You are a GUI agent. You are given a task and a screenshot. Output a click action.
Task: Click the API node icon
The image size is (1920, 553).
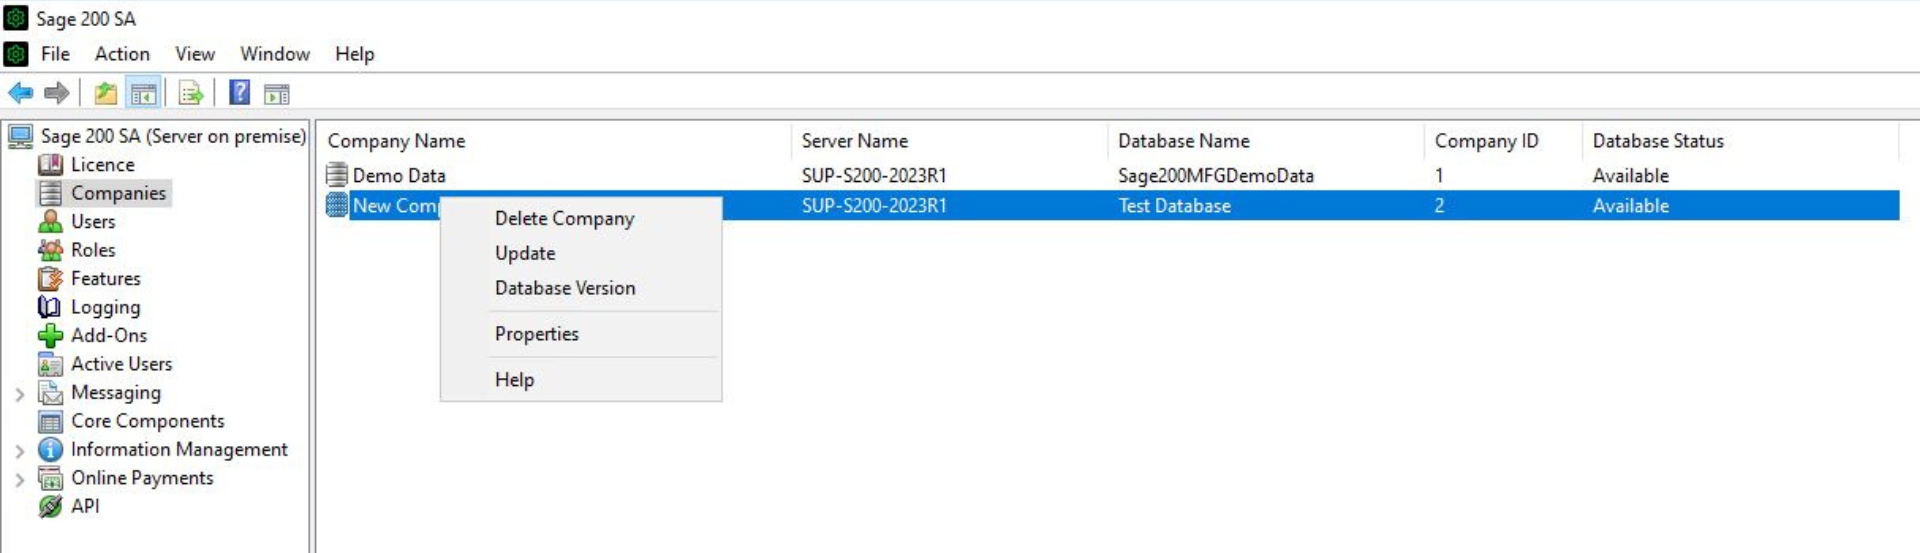(50, 506)
